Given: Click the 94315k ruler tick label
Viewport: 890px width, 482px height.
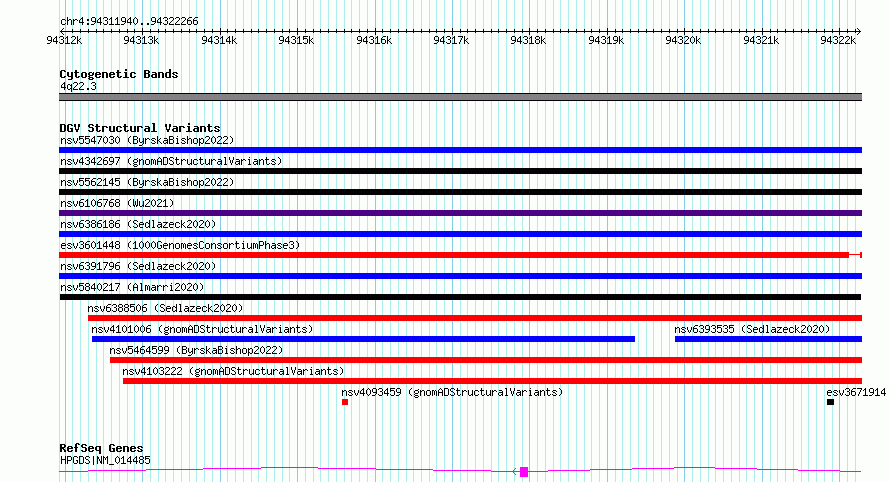Looking at the screenshot, I should point(296,40).
